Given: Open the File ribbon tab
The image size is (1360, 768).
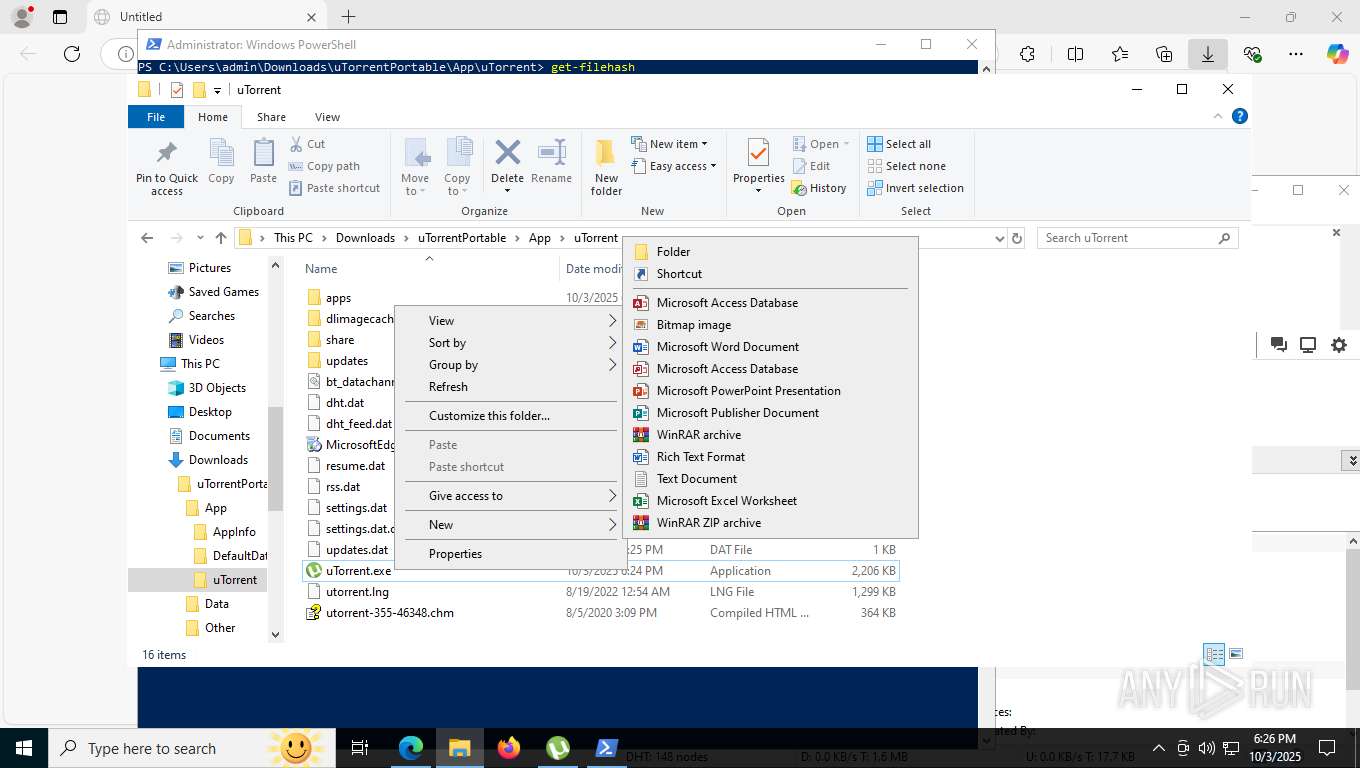Looking at the screenshot, I should click(x=156, y=117).
